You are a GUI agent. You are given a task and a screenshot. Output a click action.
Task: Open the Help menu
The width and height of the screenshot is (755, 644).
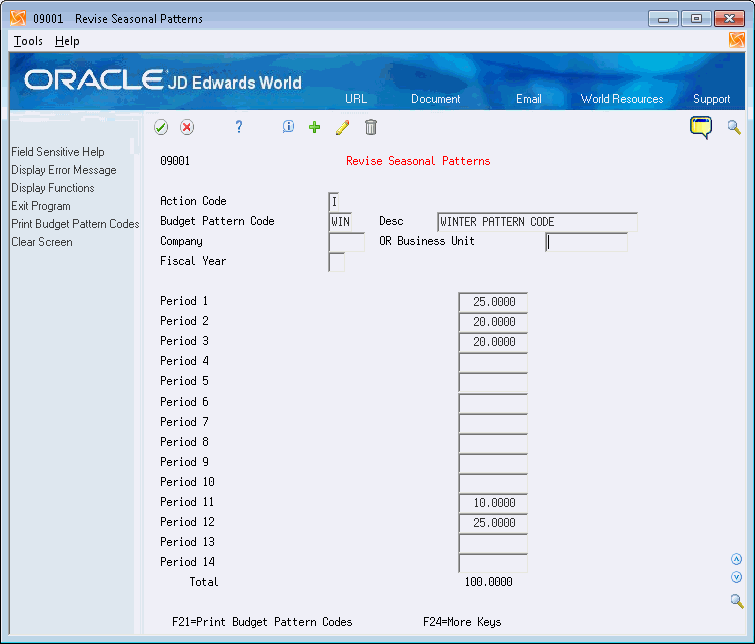pos(67,41)
